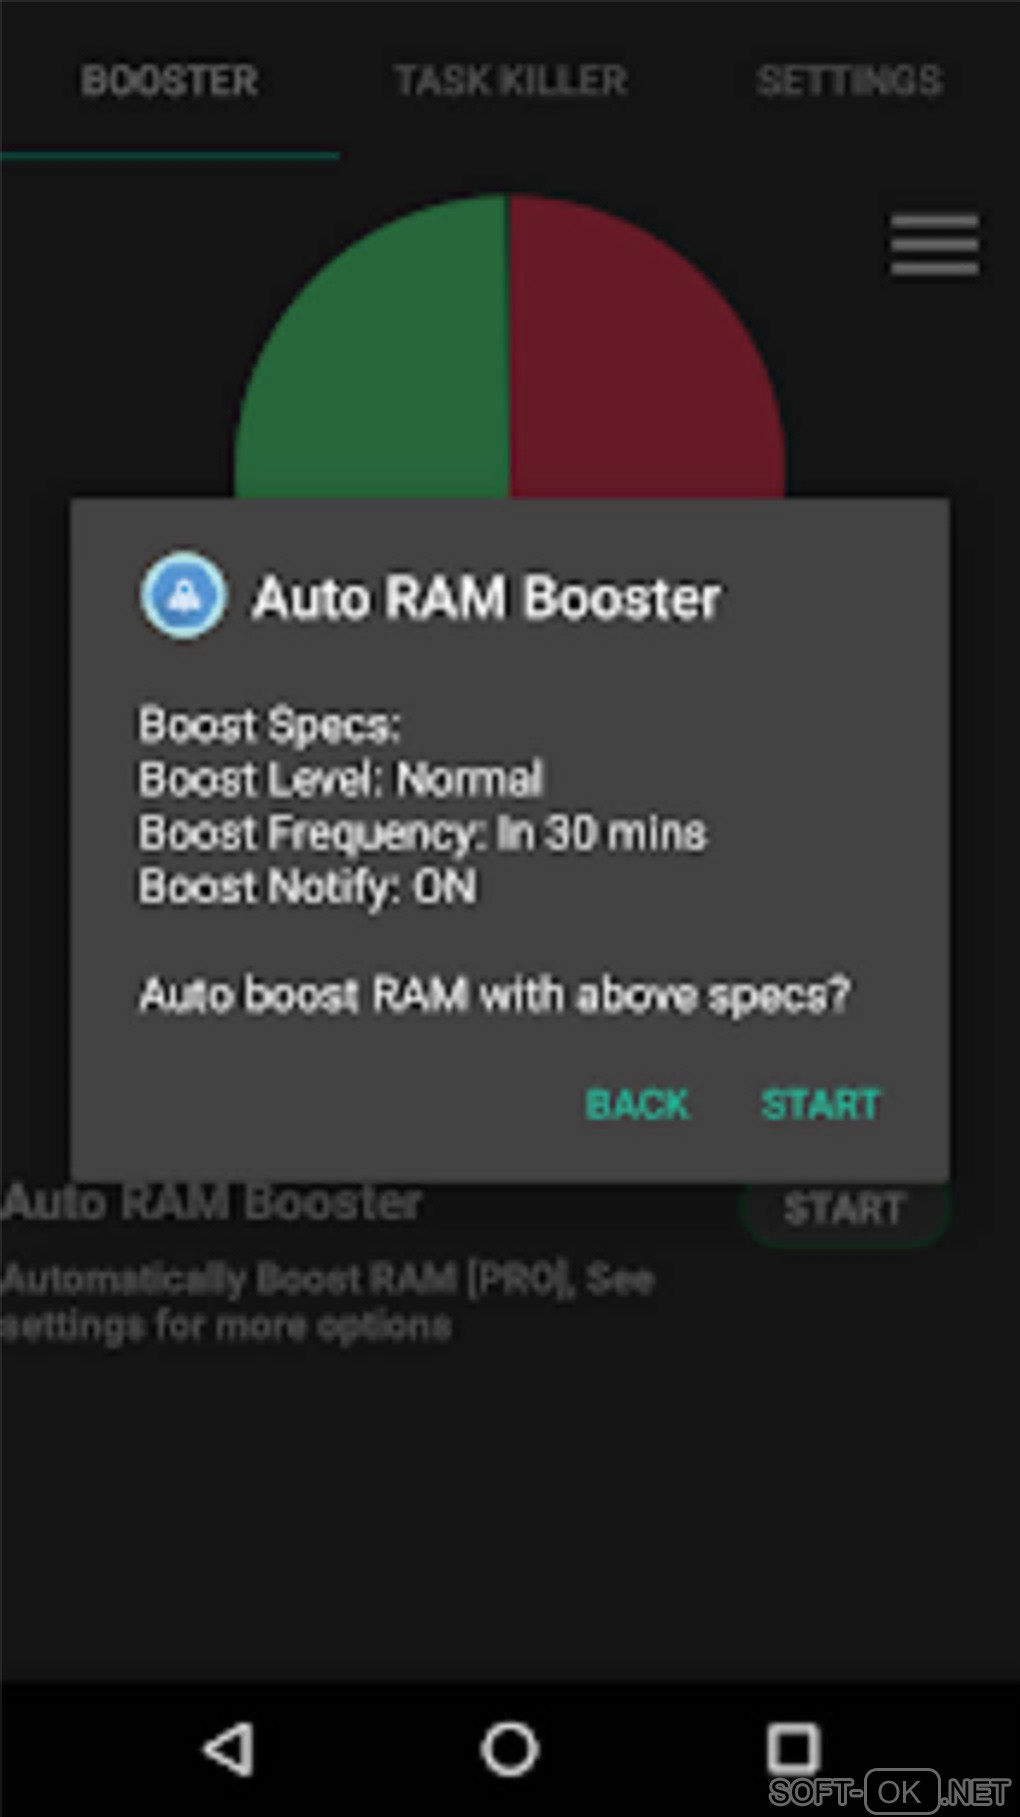Tap the Boost Level: Normal line
The width and height of the screenshot is (1020, 1817).
(340, 778)
